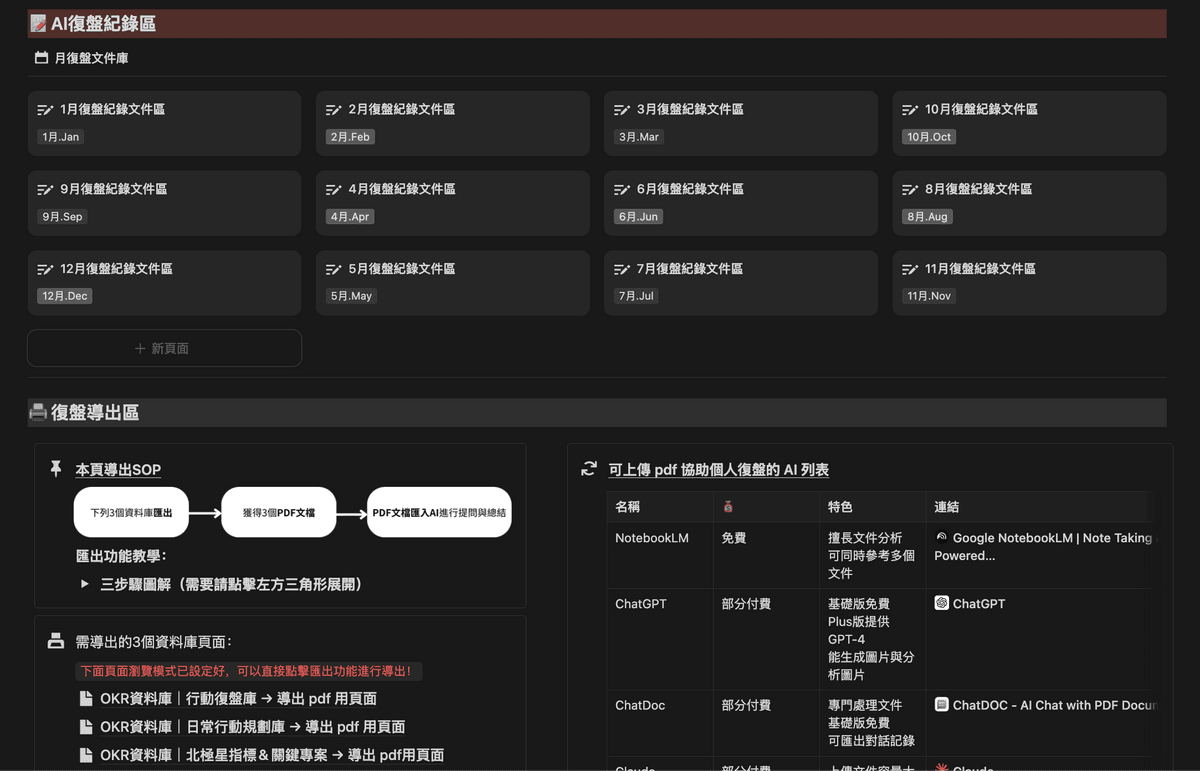The image size is (1200, 771).
Task: Open the 月復盤文件庫 database view tab
Action: click(x=90, y=58)
